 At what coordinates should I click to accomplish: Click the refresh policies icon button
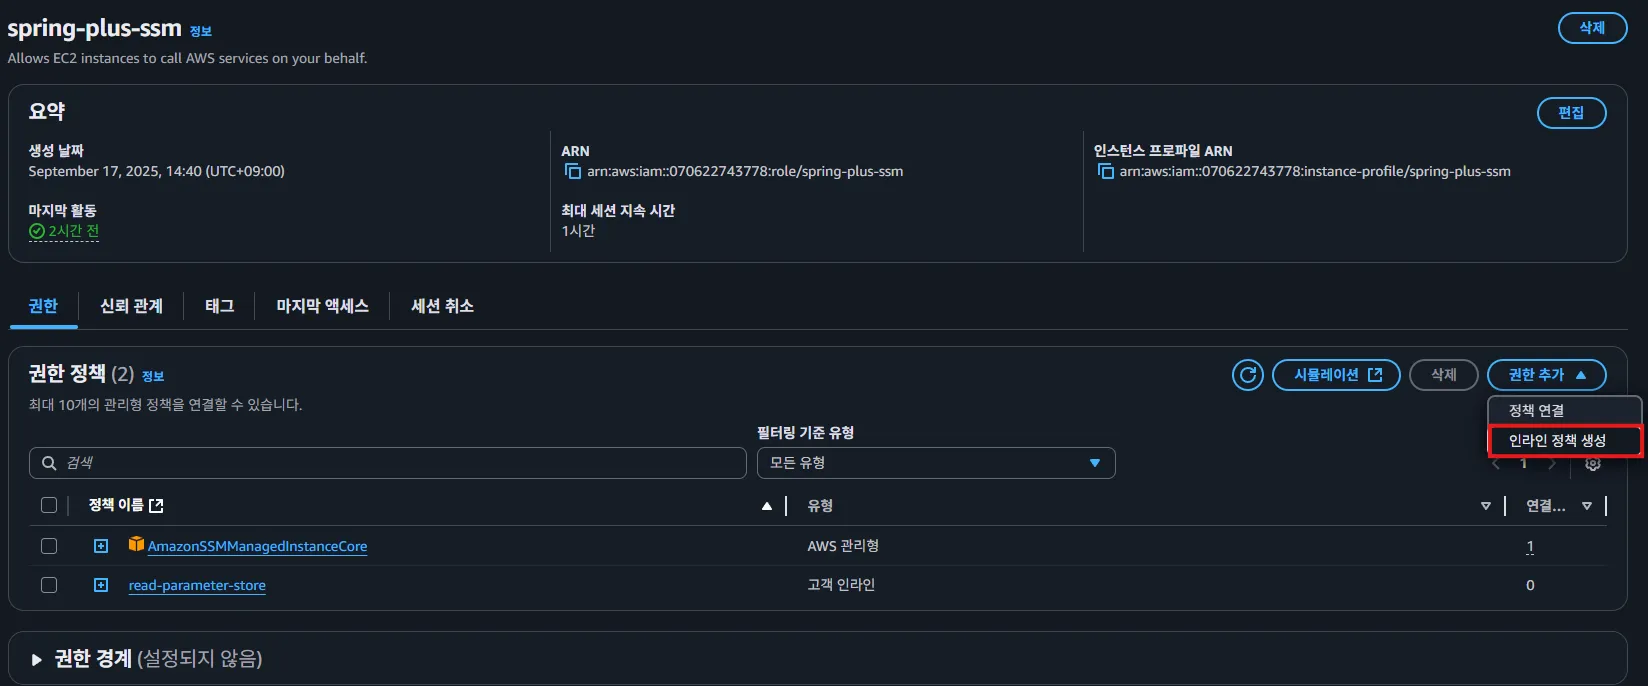click(1247, 375)
